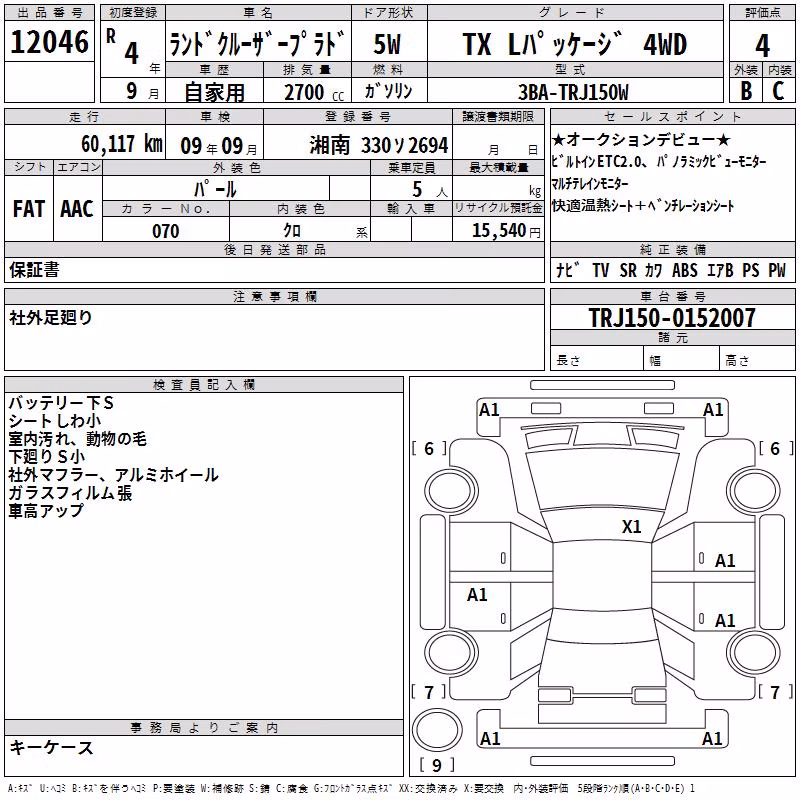Click the A1 mark at the front bumper's left corner

click(489, 410)
